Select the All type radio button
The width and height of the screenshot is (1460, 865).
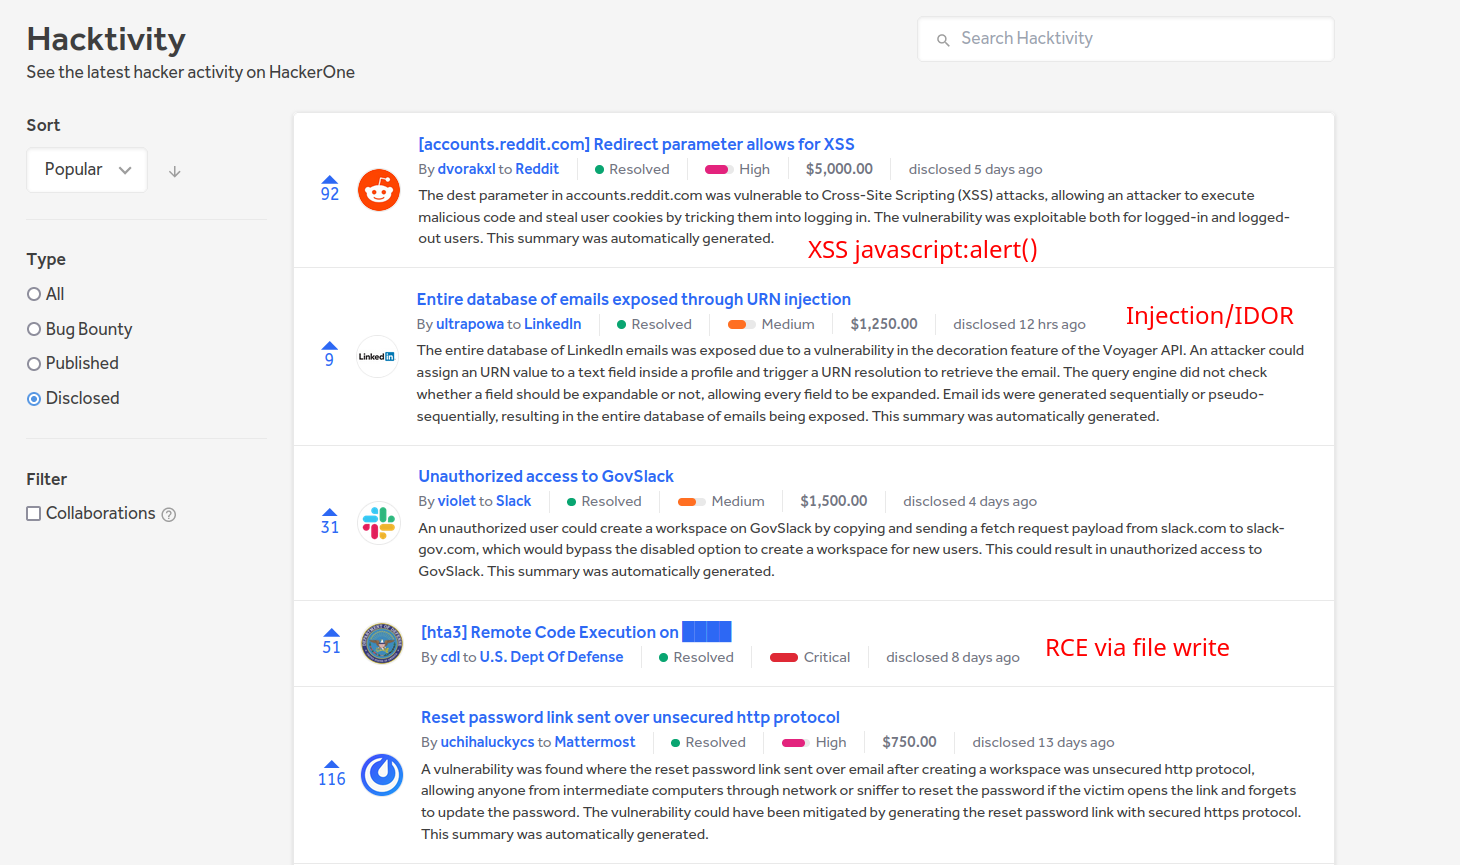(34, 294)
